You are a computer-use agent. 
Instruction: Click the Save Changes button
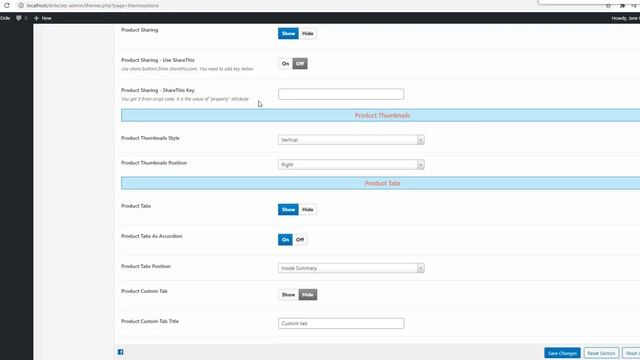[x=562, y=353]
